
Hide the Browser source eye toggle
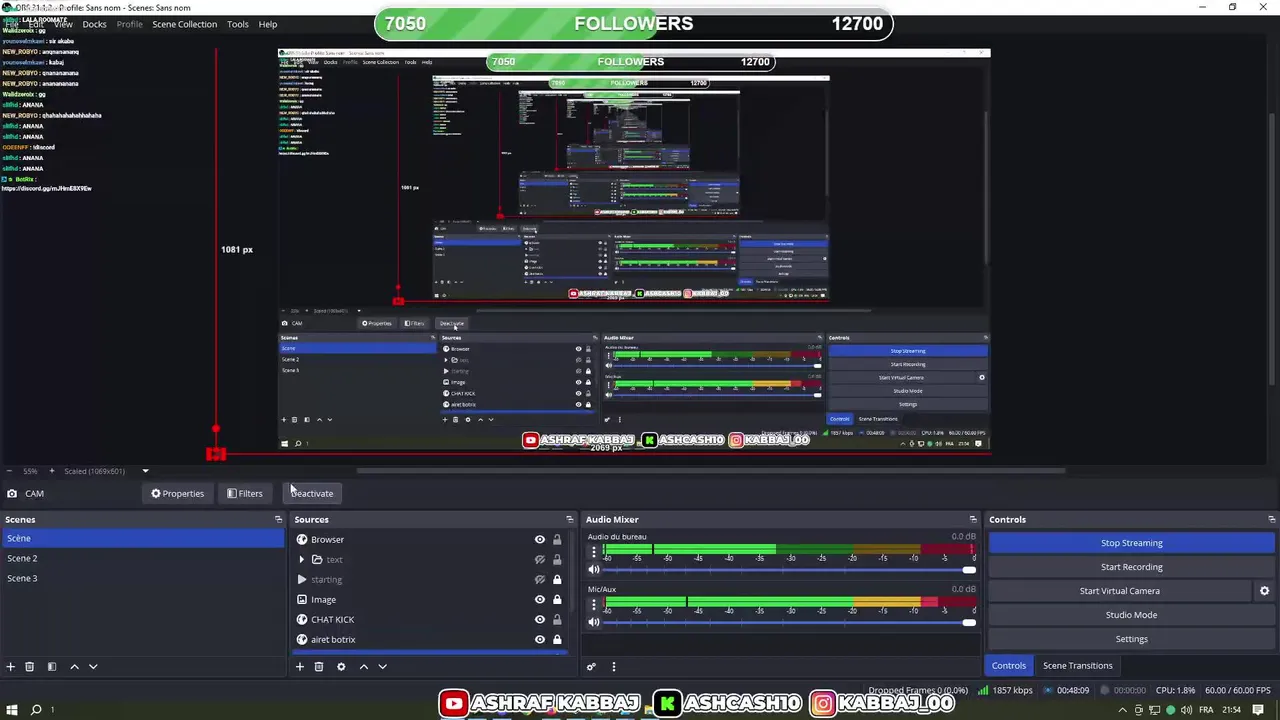click(540, 540)
